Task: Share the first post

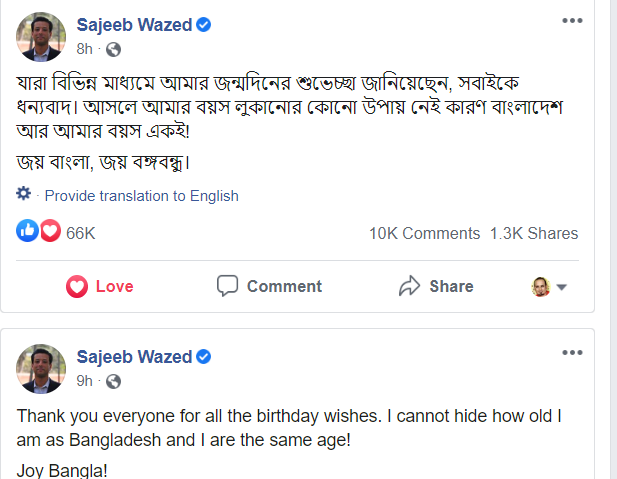Action: coord(436,286)
